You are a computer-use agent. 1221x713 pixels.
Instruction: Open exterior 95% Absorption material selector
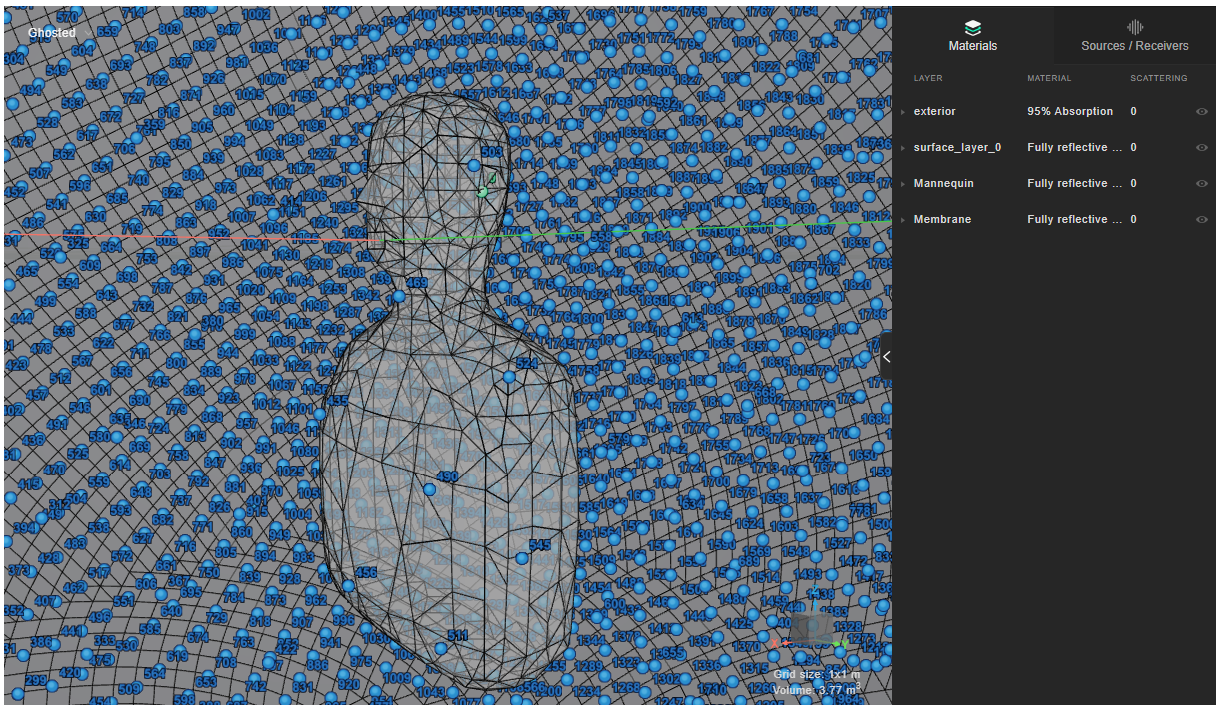point(1069,112)
